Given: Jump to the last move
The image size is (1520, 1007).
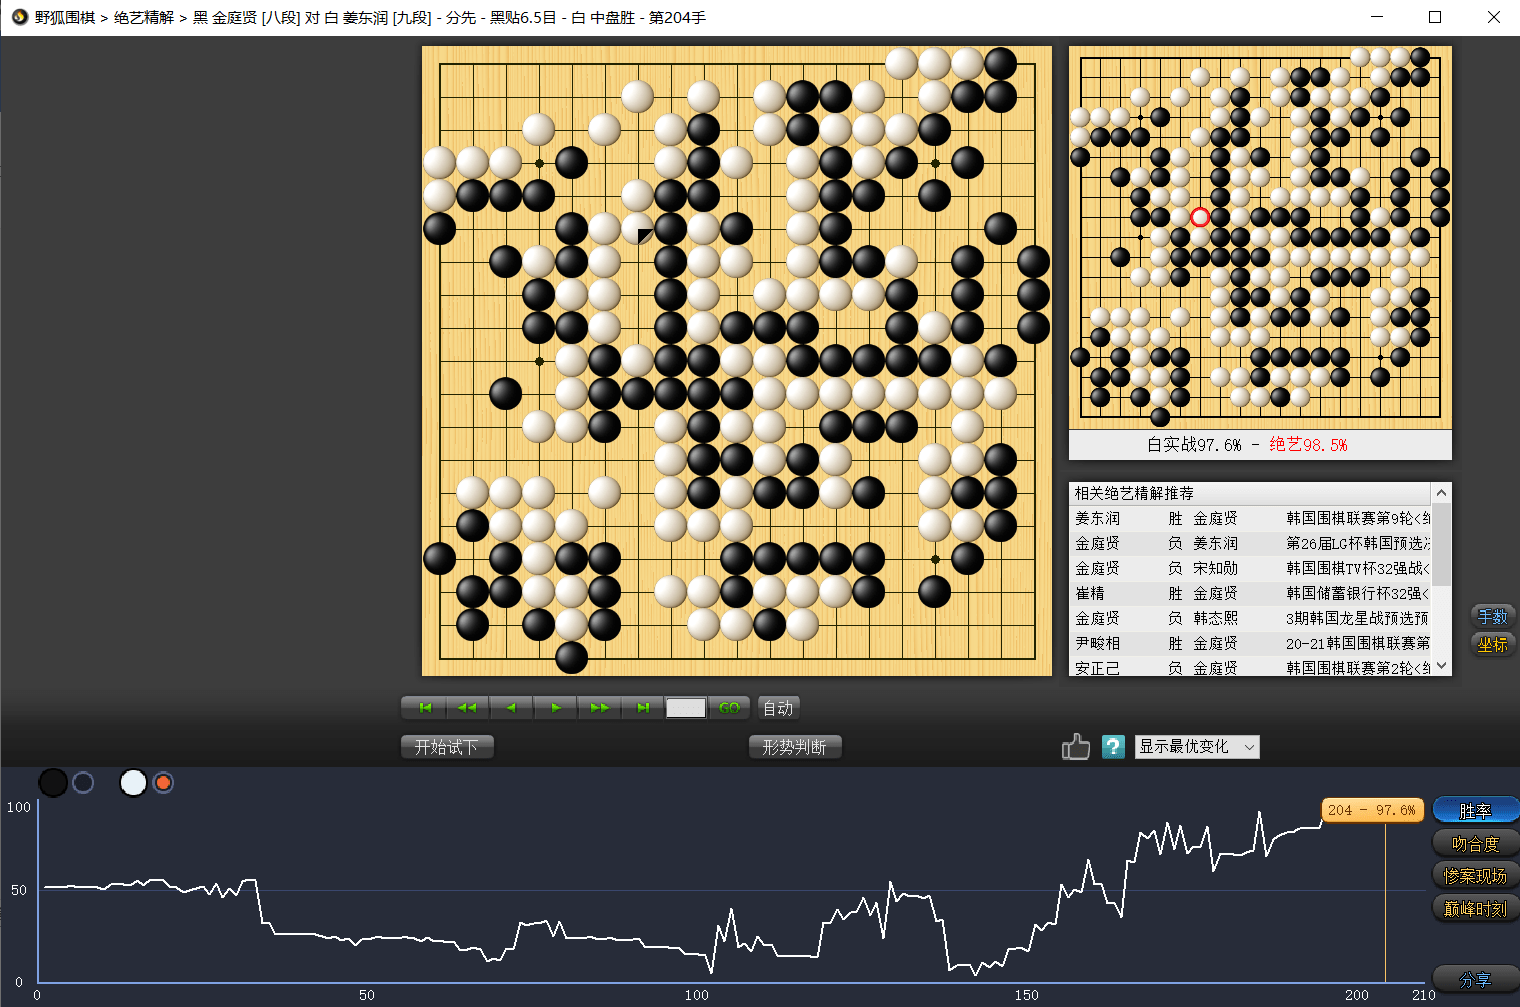Looking at the screenshot, I should pyautogui.click(x=643, y=708).
